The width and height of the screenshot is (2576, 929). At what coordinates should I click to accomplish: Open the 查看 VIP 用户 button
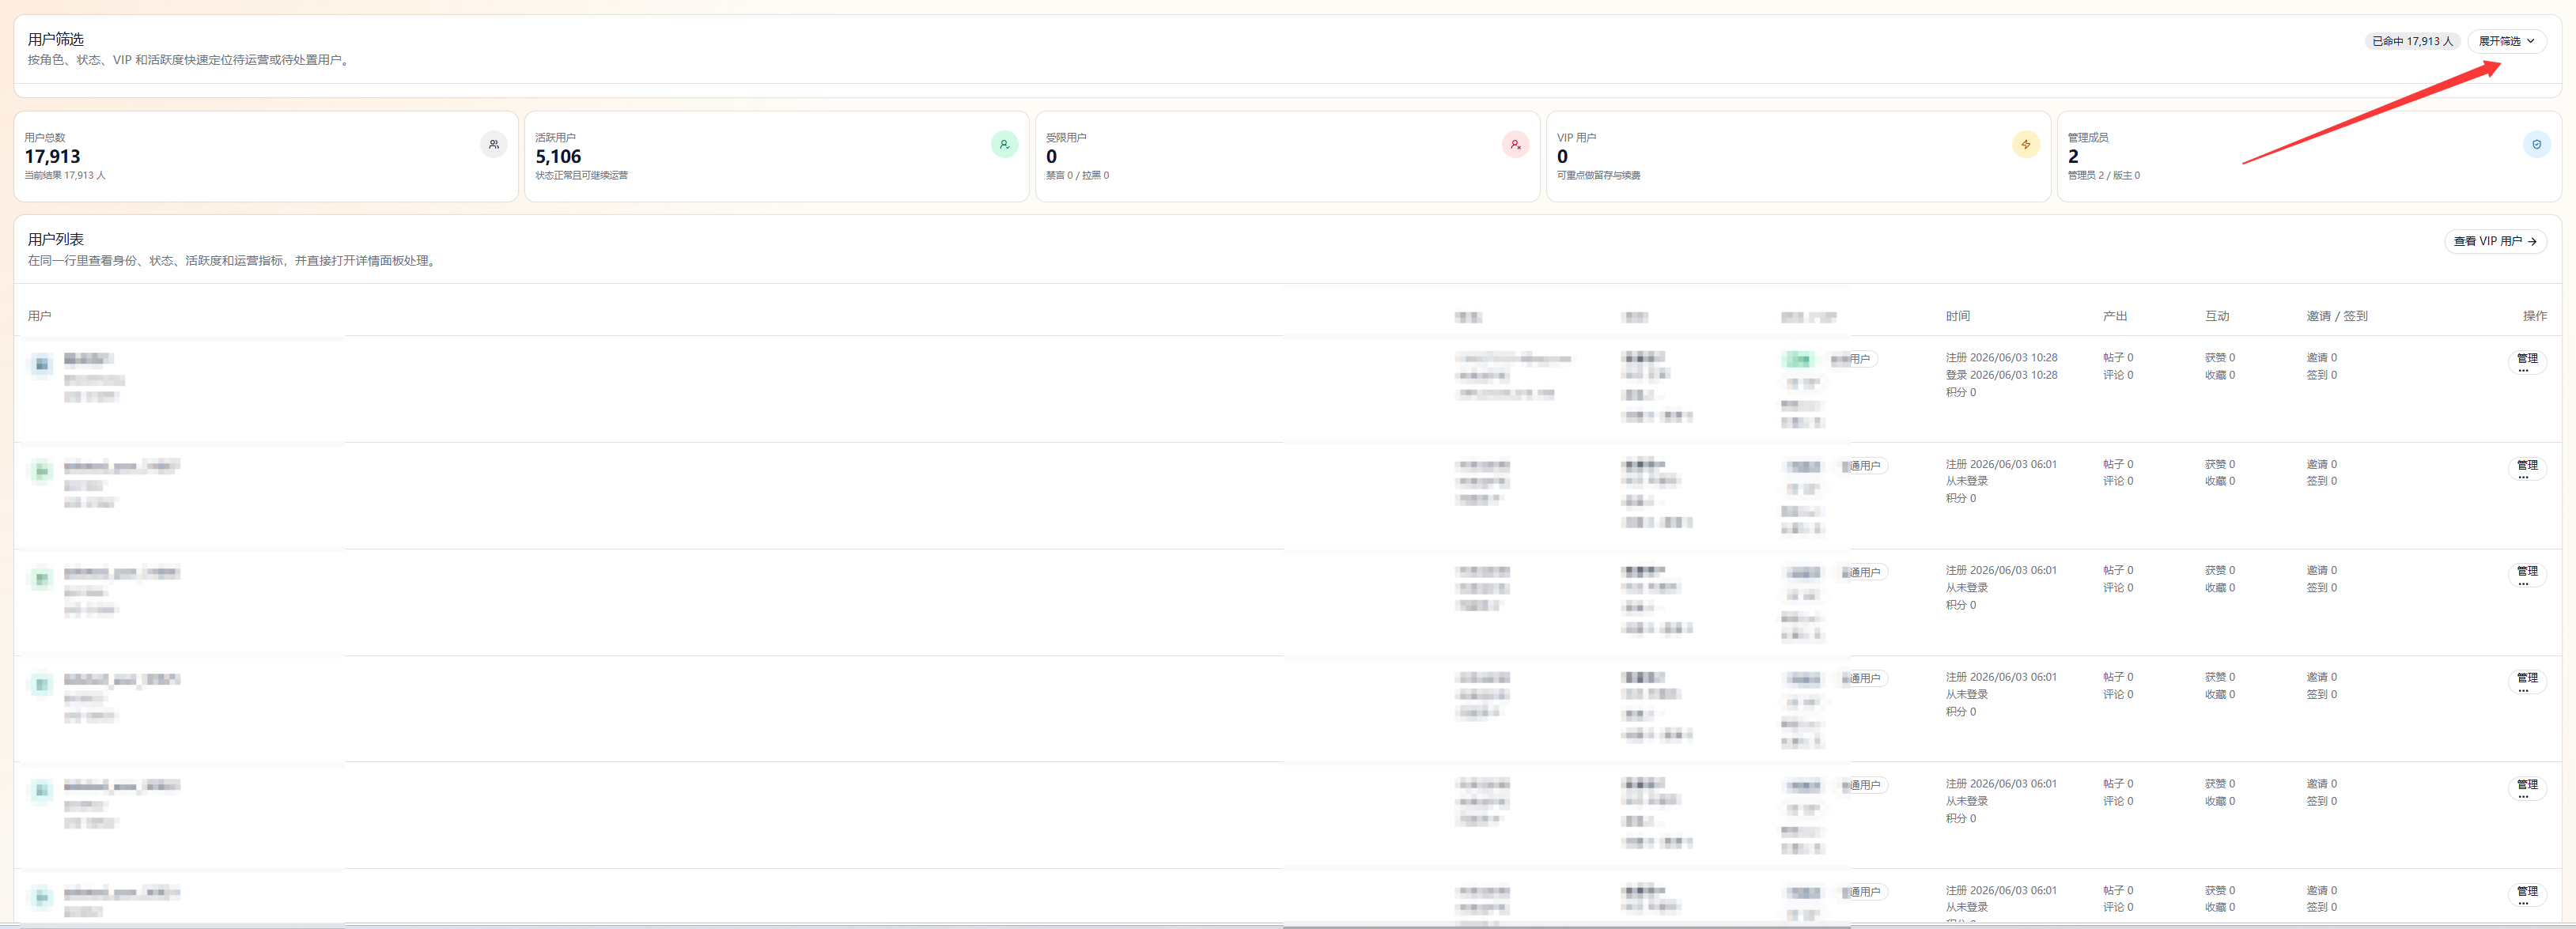2495,241
